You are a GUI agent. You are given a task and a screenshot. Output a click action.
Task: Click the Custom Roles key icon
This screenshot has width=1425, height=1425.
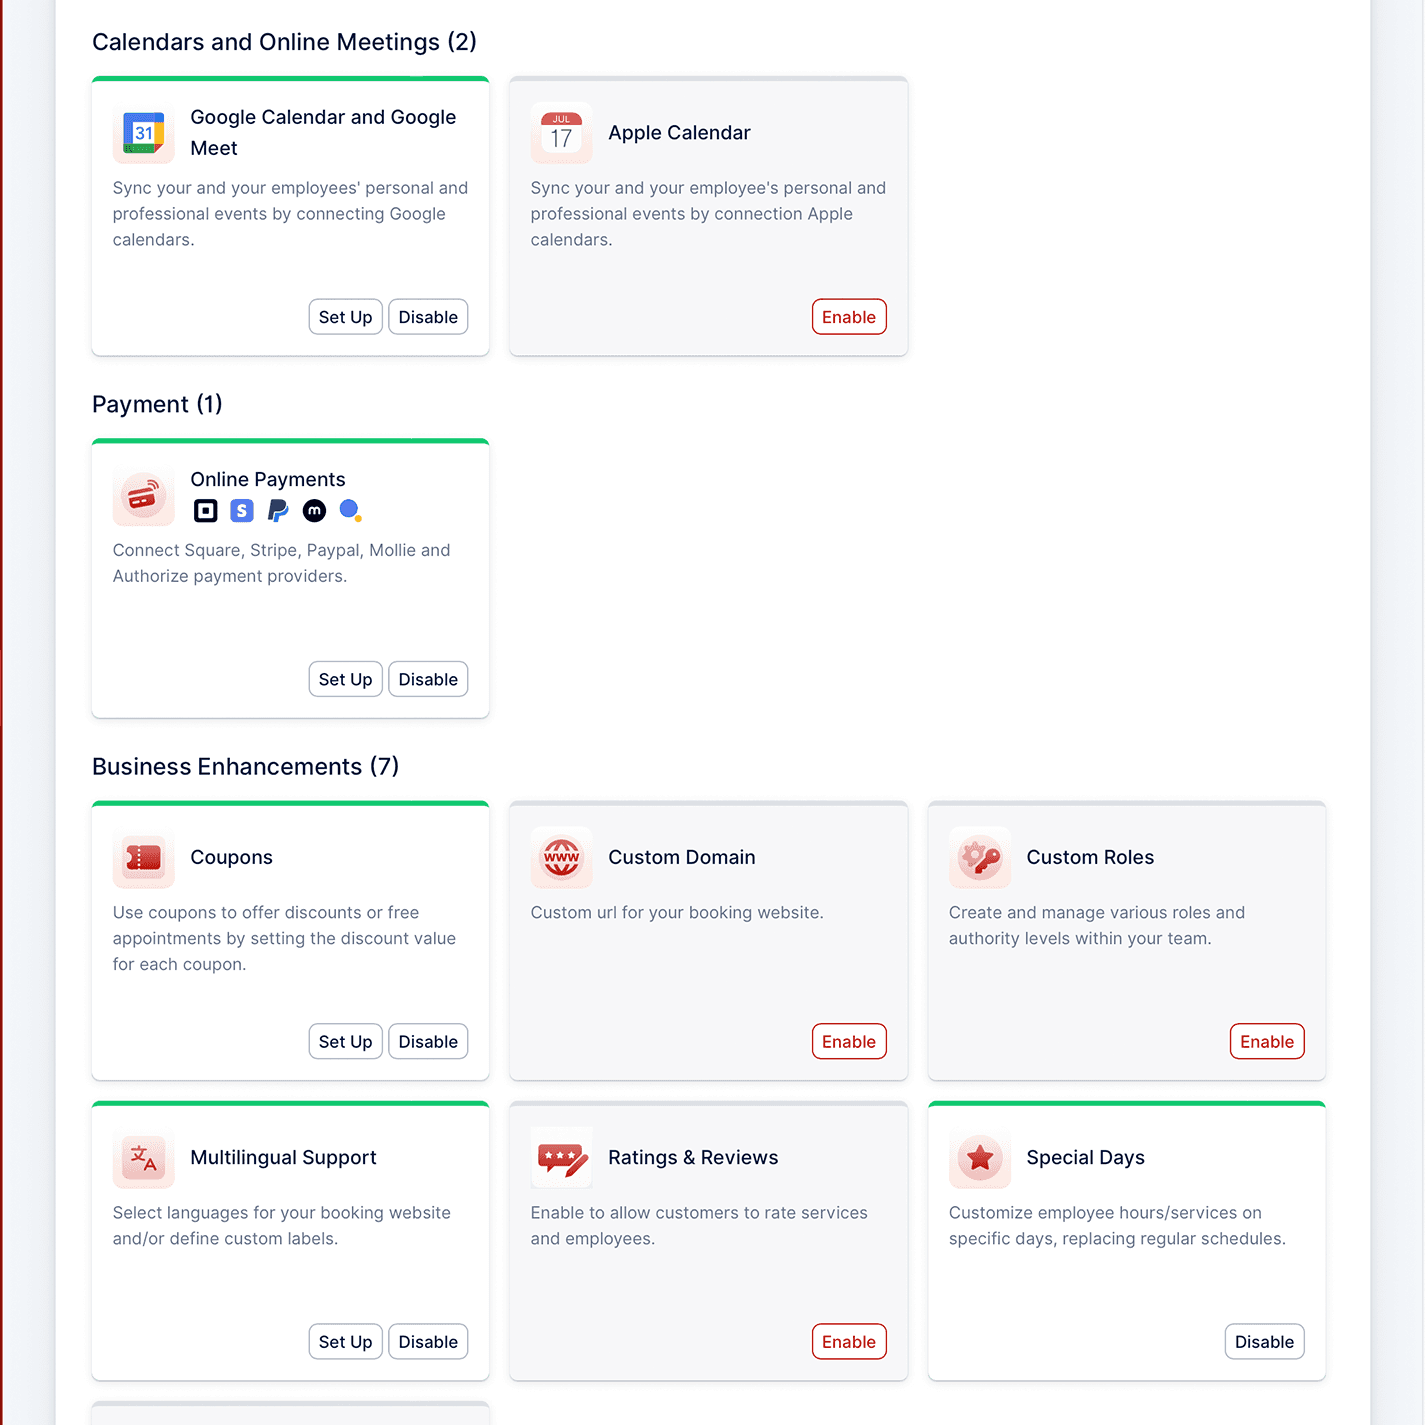click(979, 857)
